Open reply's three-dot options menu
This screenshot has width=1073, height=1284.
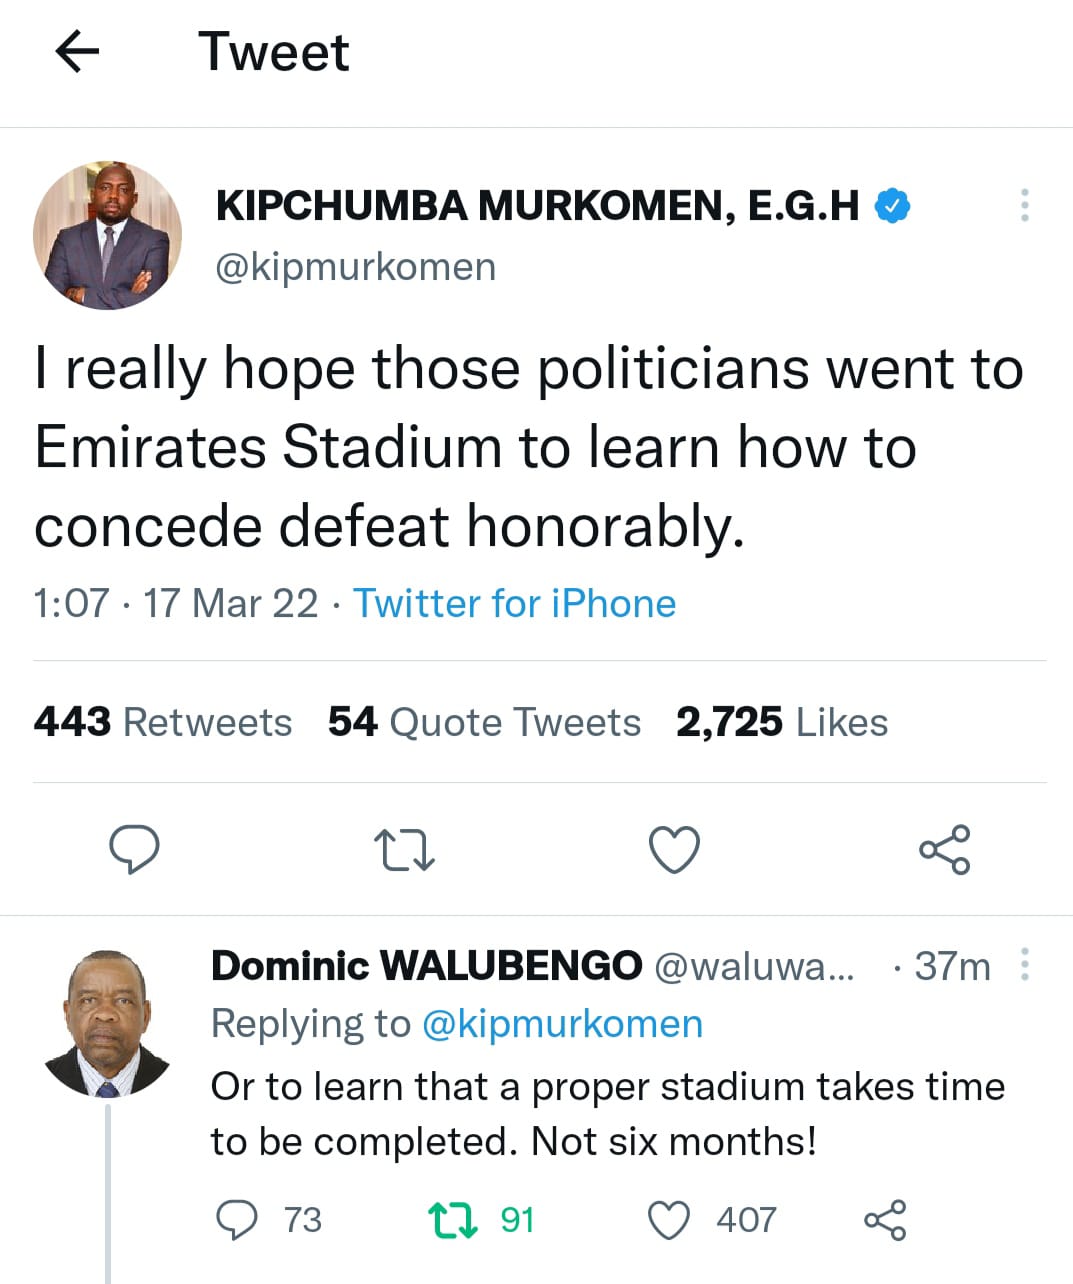(1024, 965)
